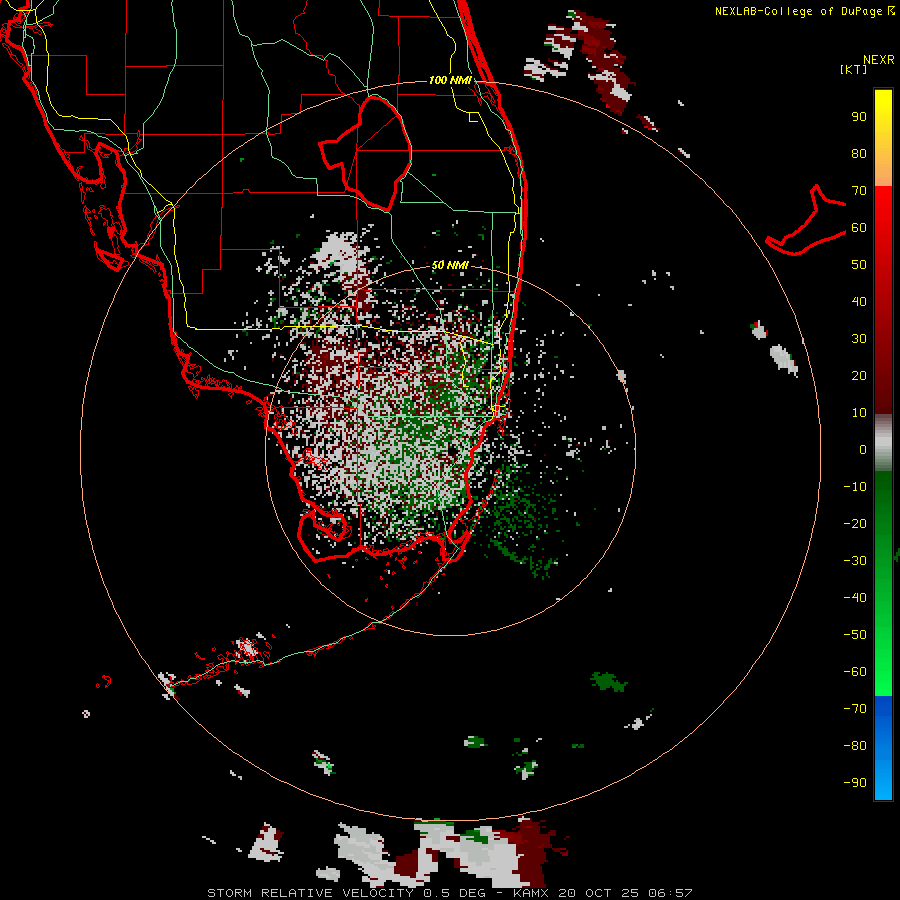Pick the gray zero-velocity band of the color bar

[x=883, y=443]
